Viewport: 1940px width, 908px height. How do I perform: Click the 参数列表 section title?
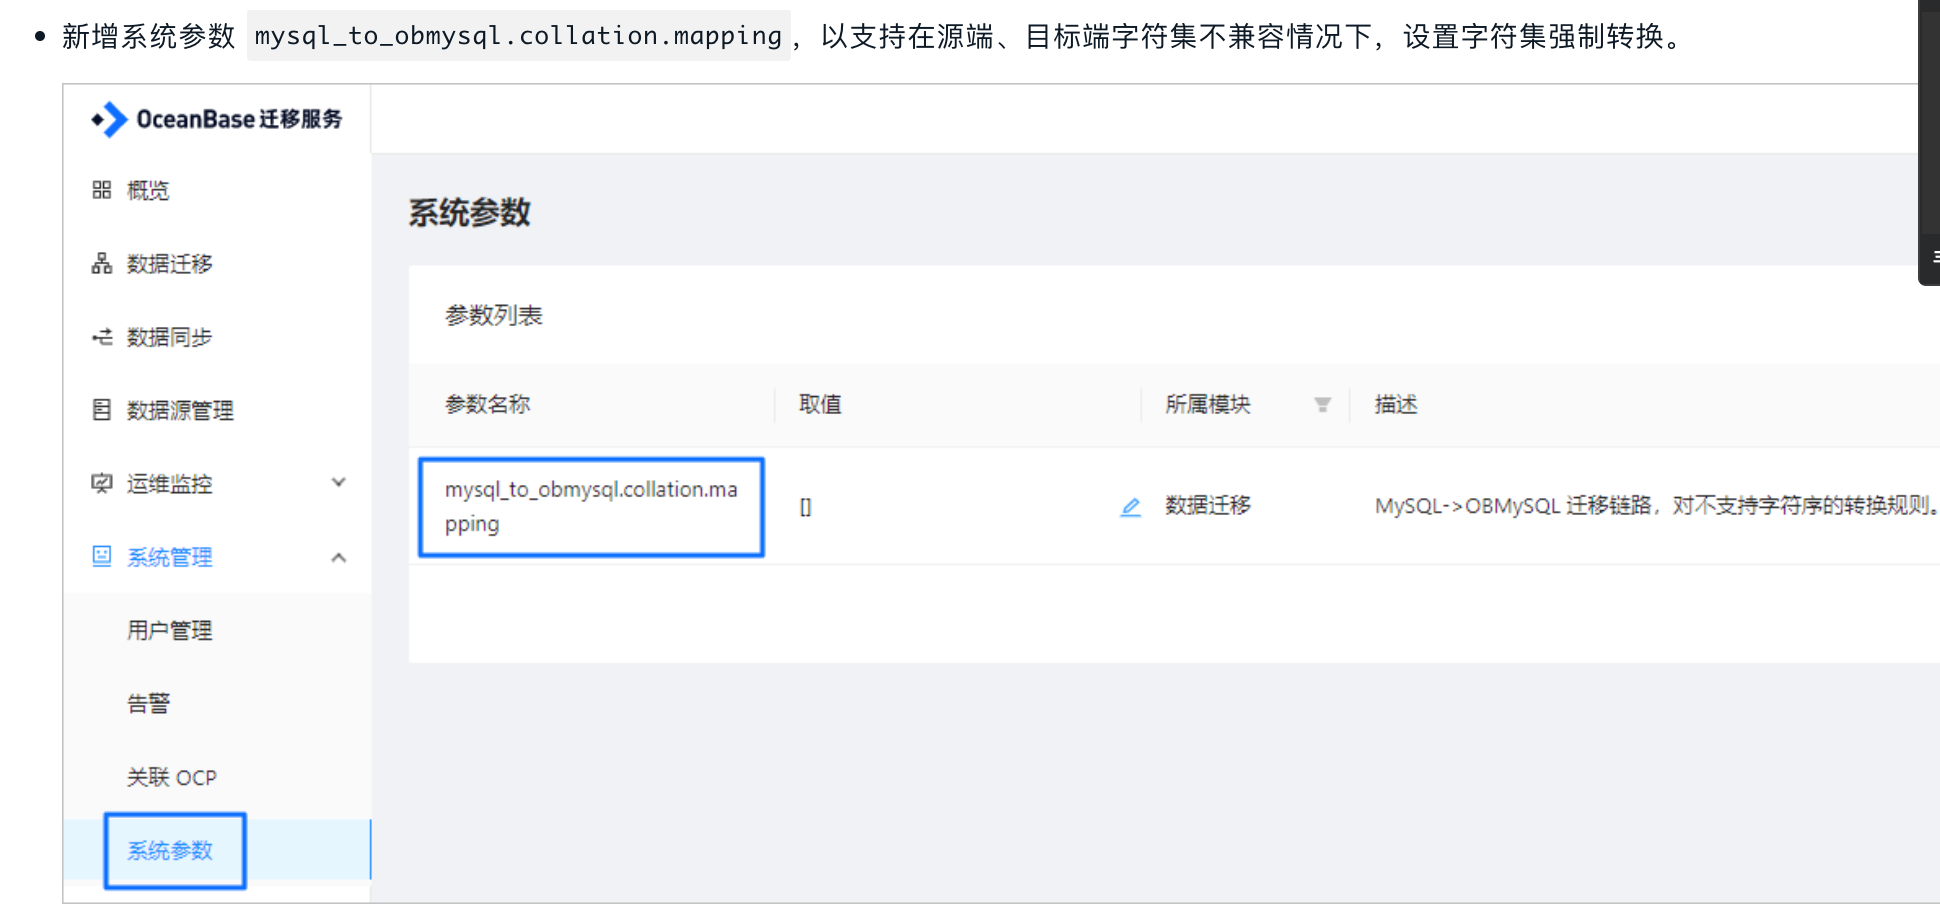493,315
